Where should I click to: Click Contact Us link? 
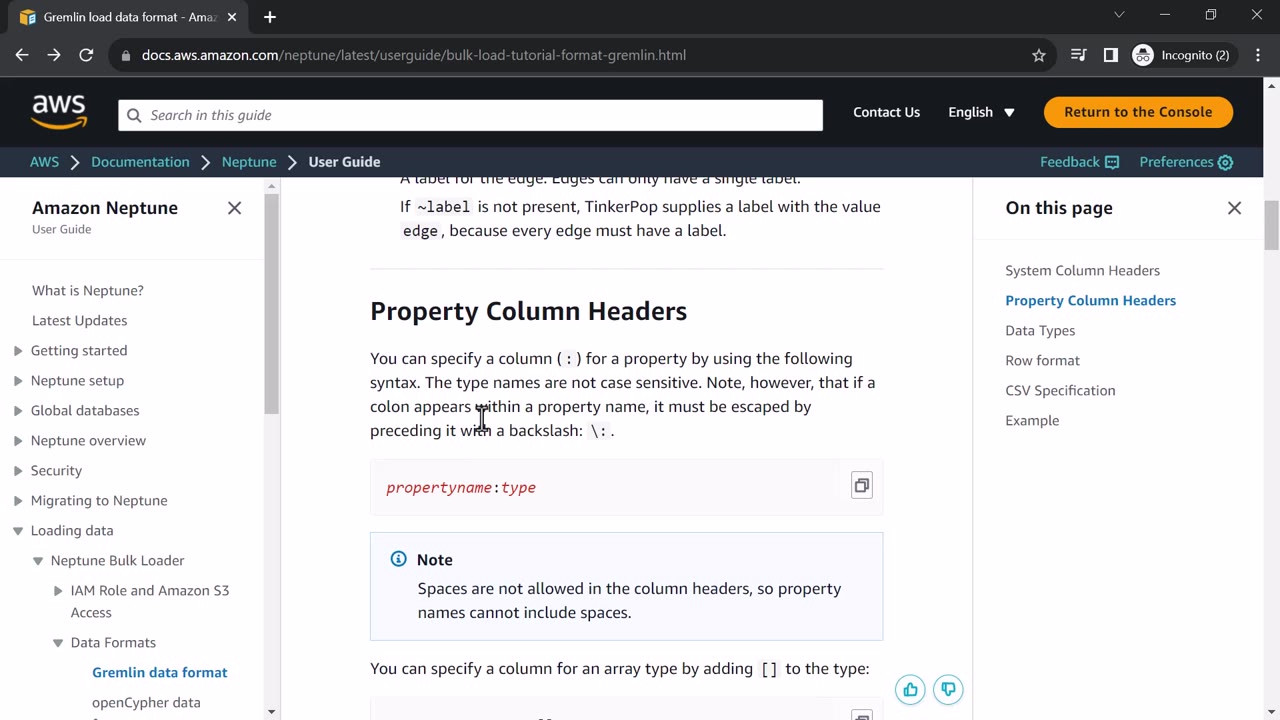[886, 112]
